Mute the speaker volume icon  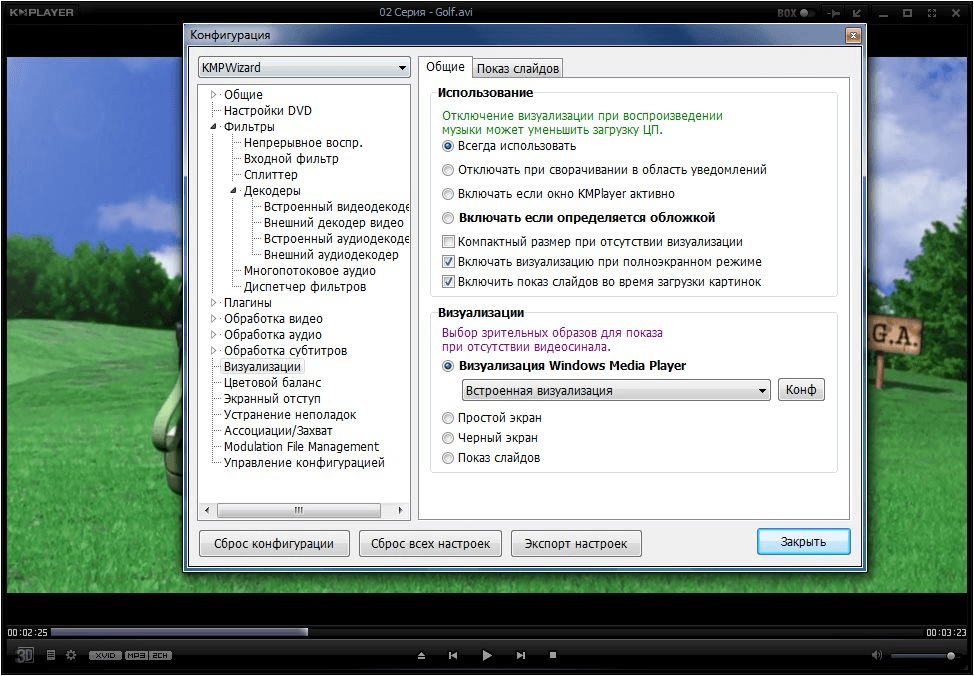[x=876, y=655]
